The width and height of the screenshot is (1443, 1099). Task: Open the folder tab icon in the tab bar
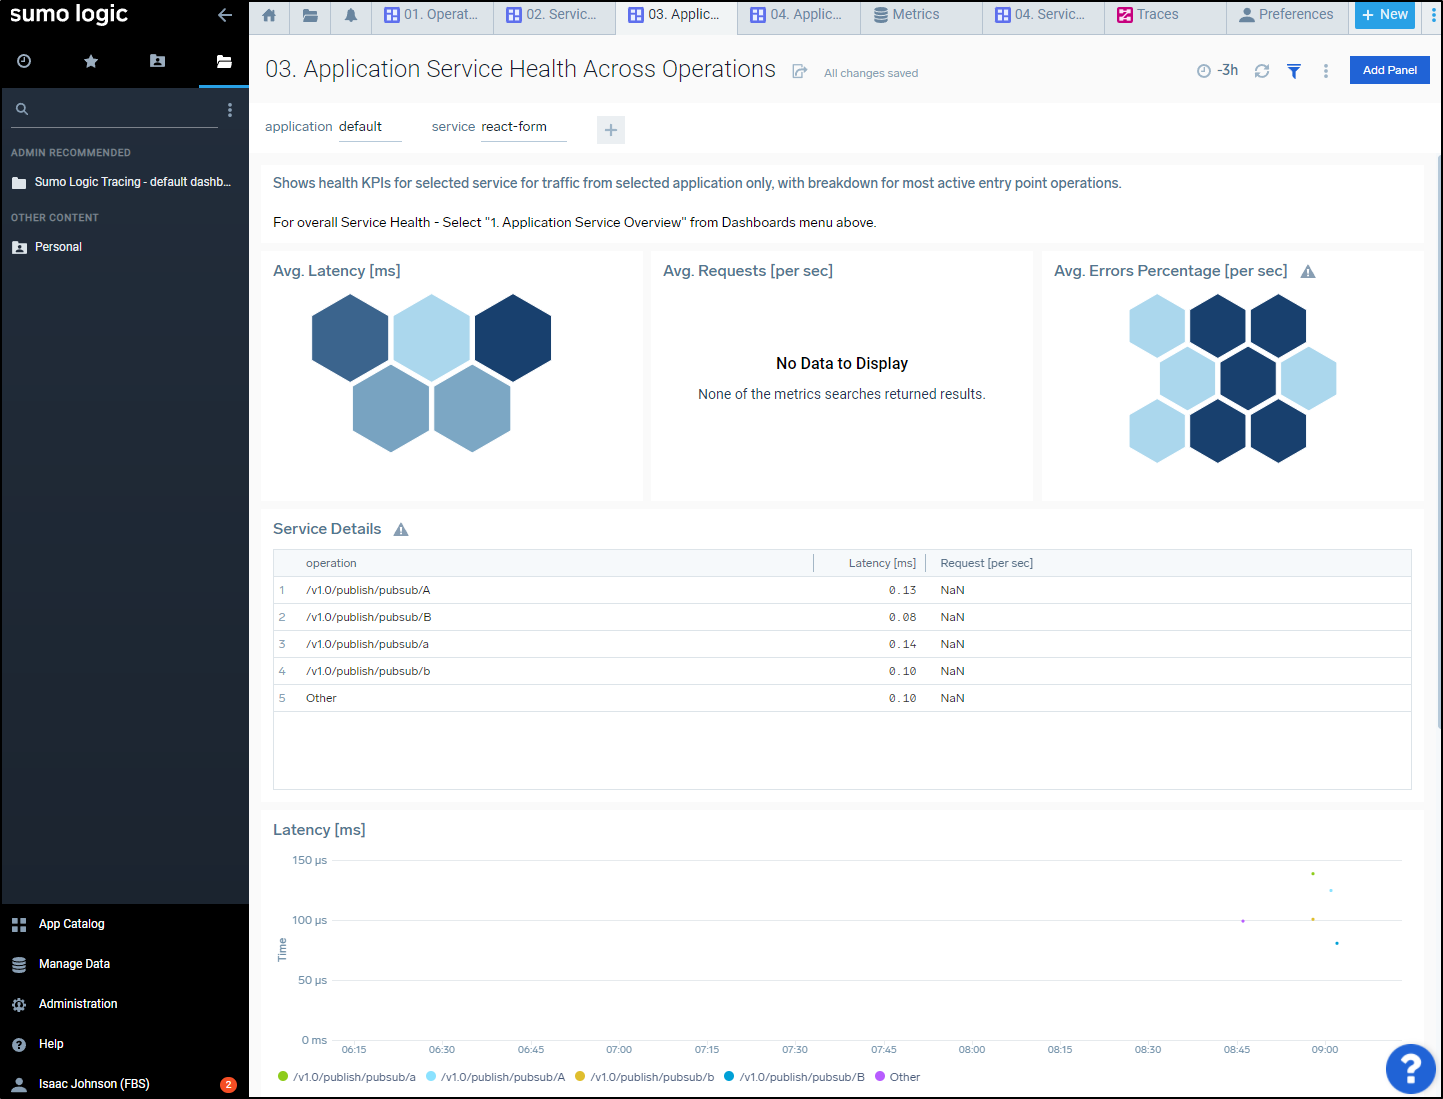coord(310,15)
